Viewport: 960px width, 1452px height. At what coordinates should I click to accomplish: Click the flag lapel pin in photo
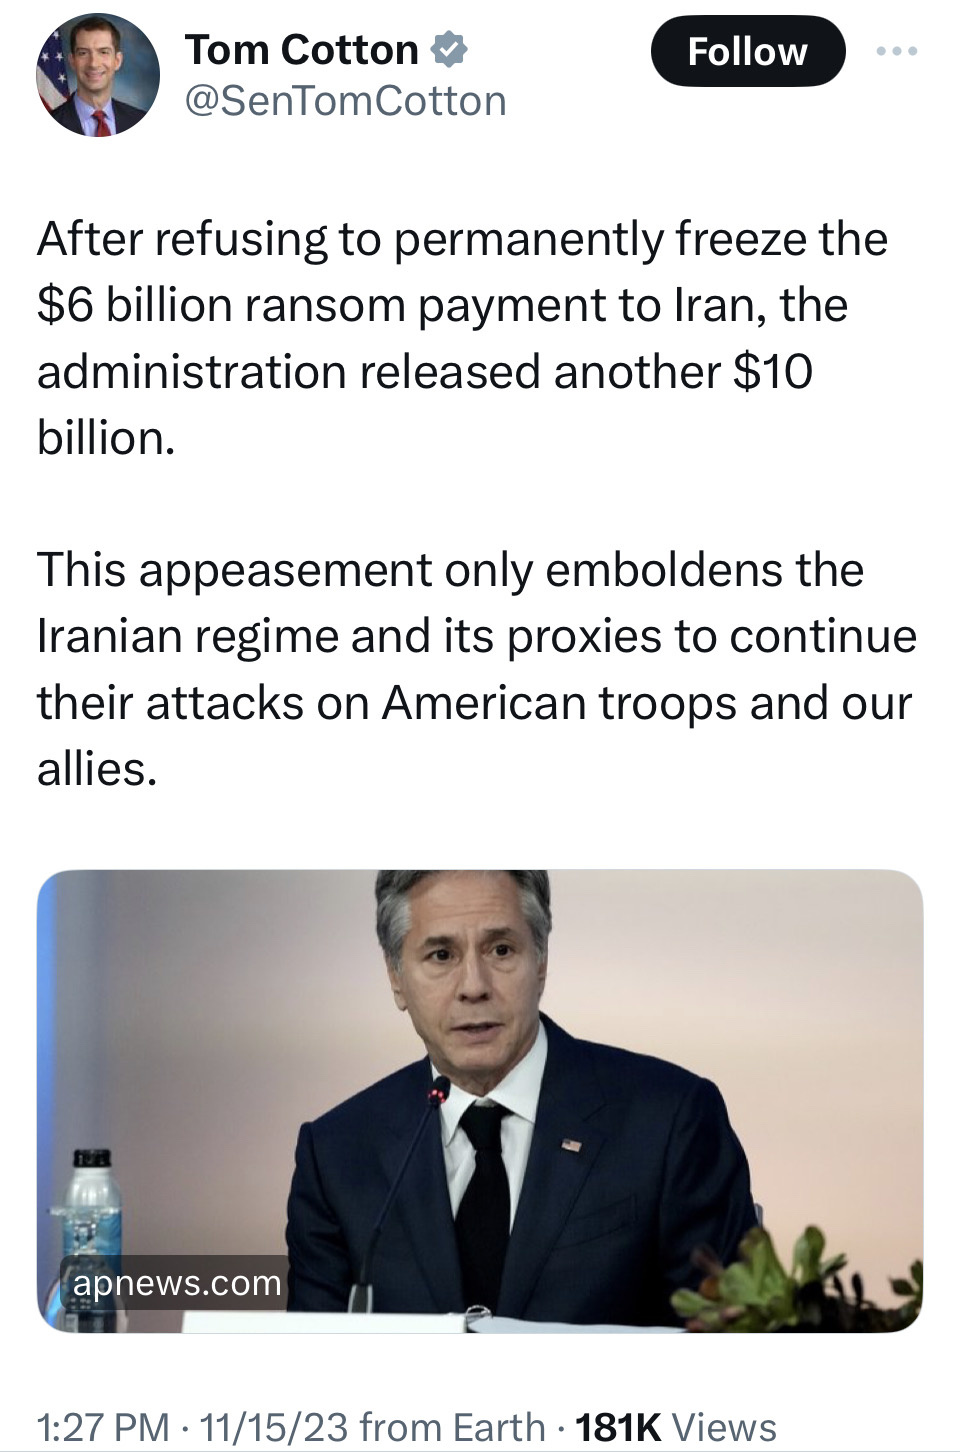570,1144
